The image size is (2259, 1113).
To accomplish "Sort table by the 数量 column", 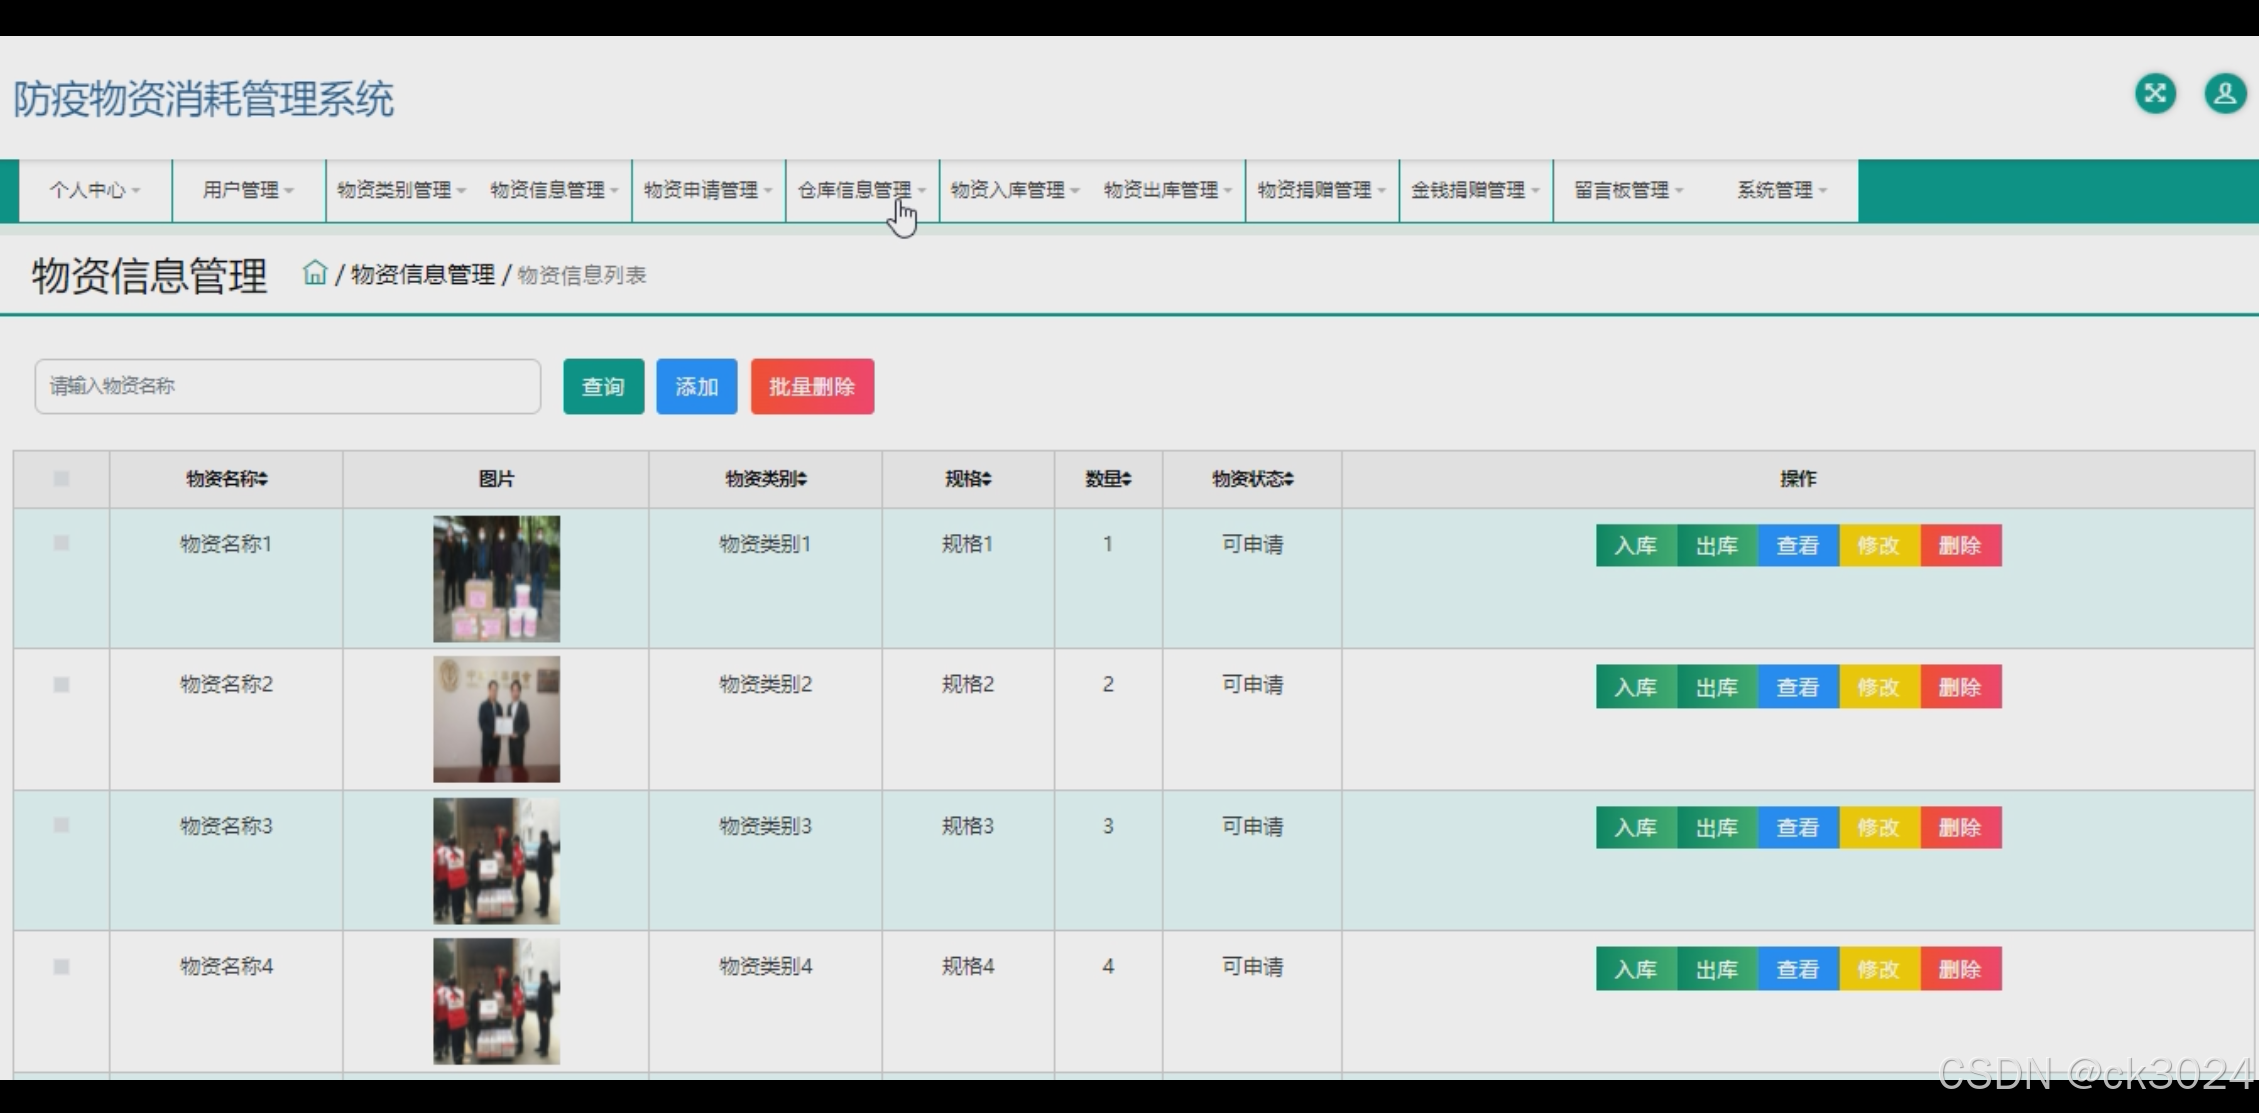I will click(1107, 479).
